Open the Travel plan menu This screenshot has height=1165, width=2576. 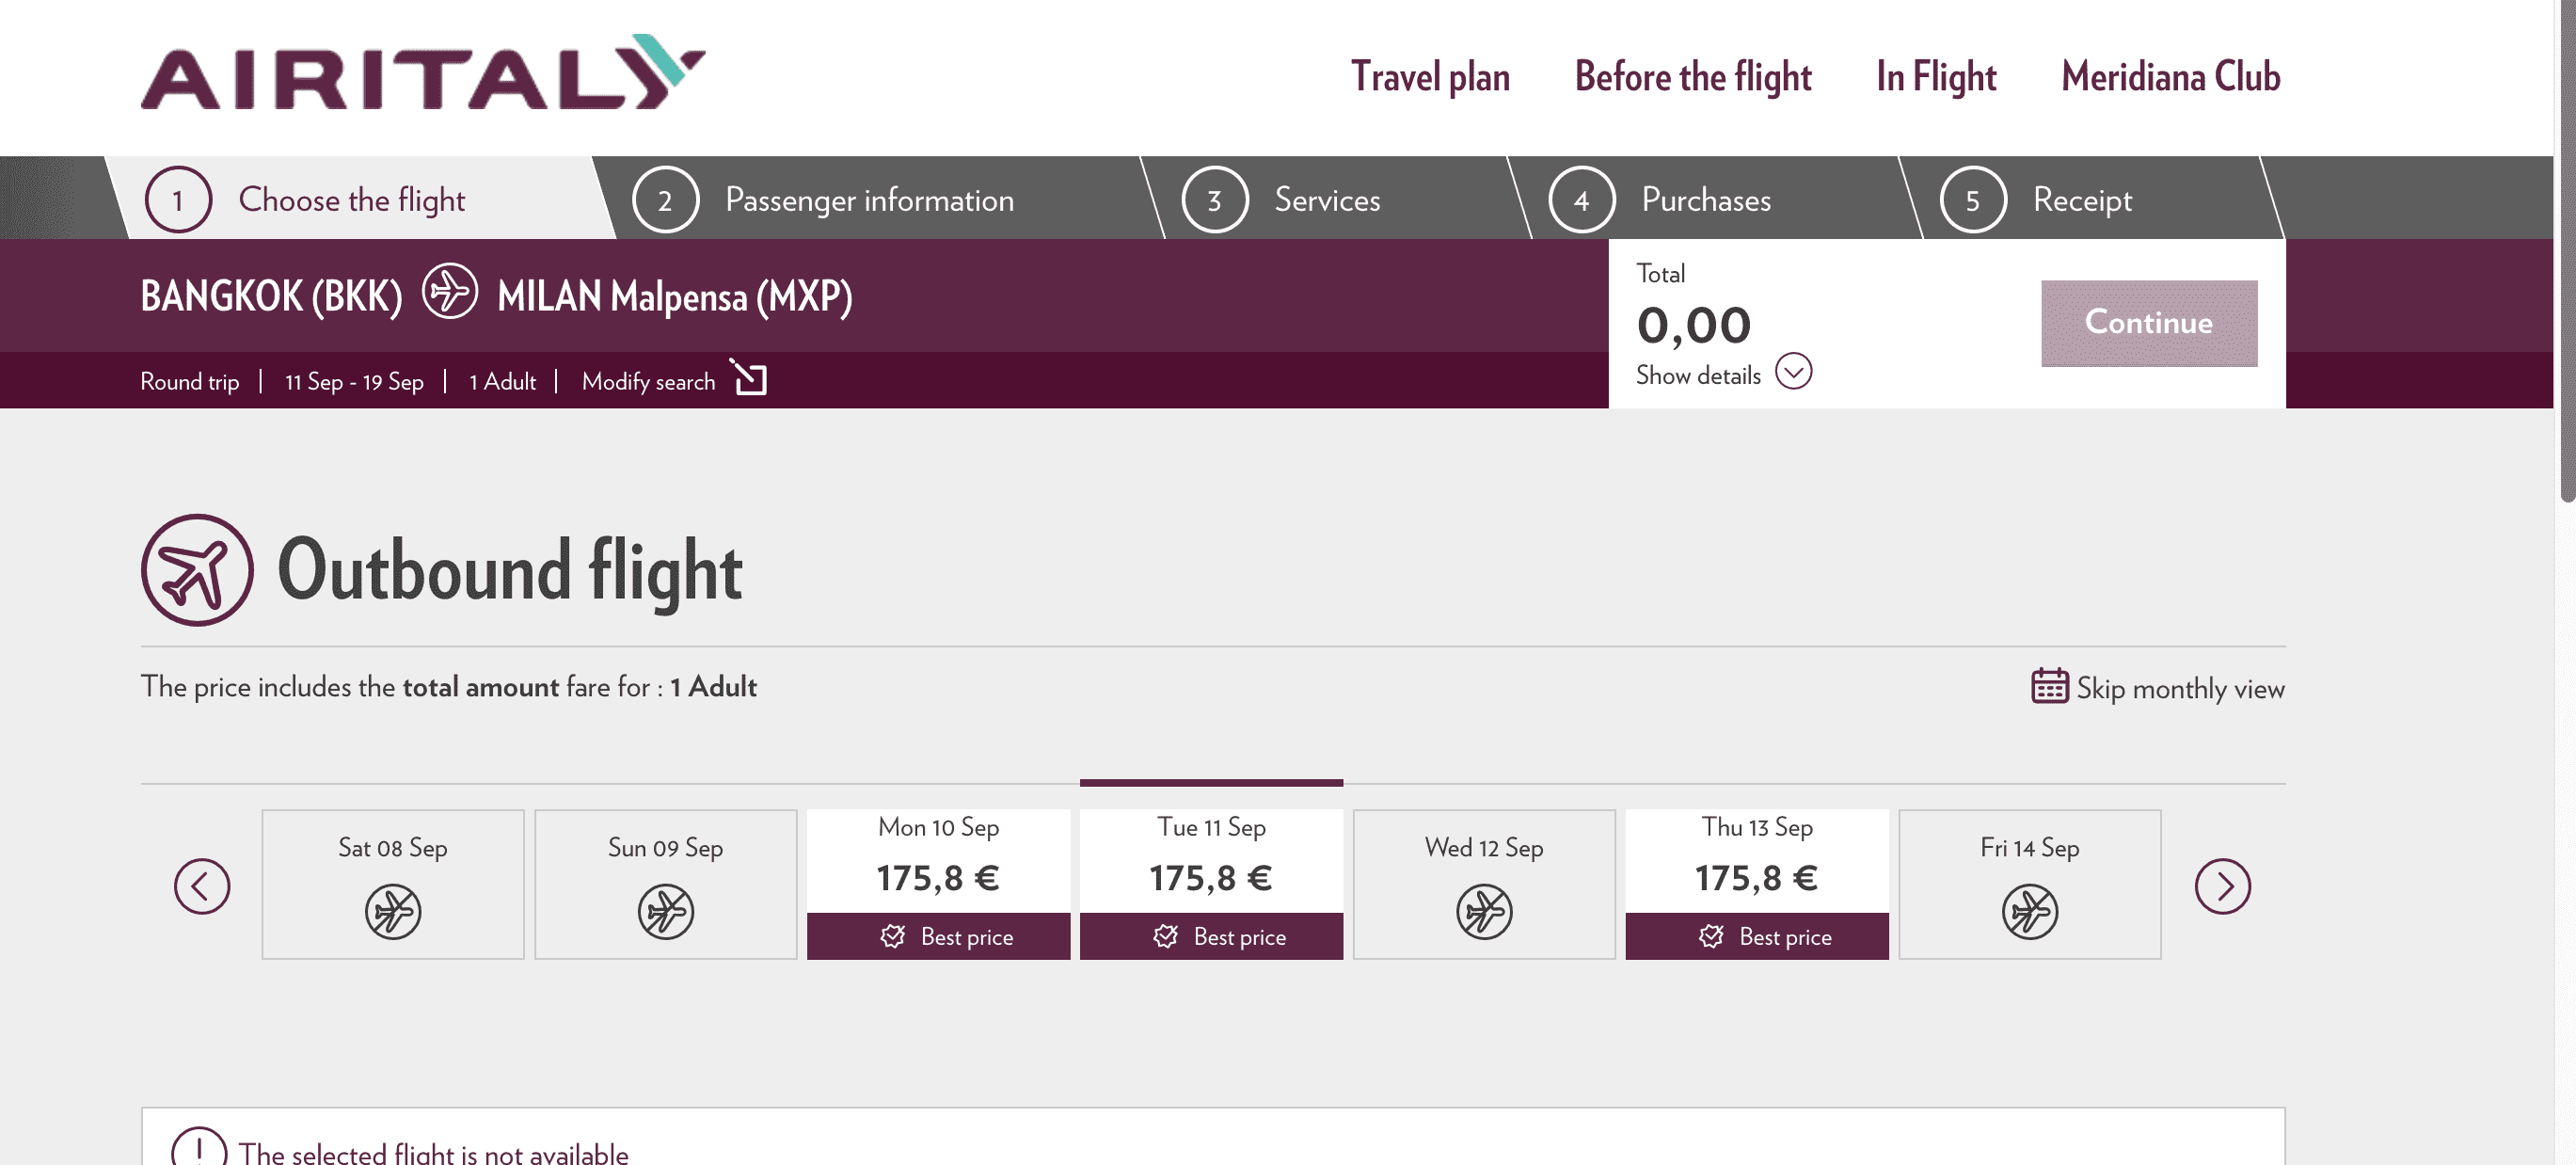click(x=1430, y=76)
